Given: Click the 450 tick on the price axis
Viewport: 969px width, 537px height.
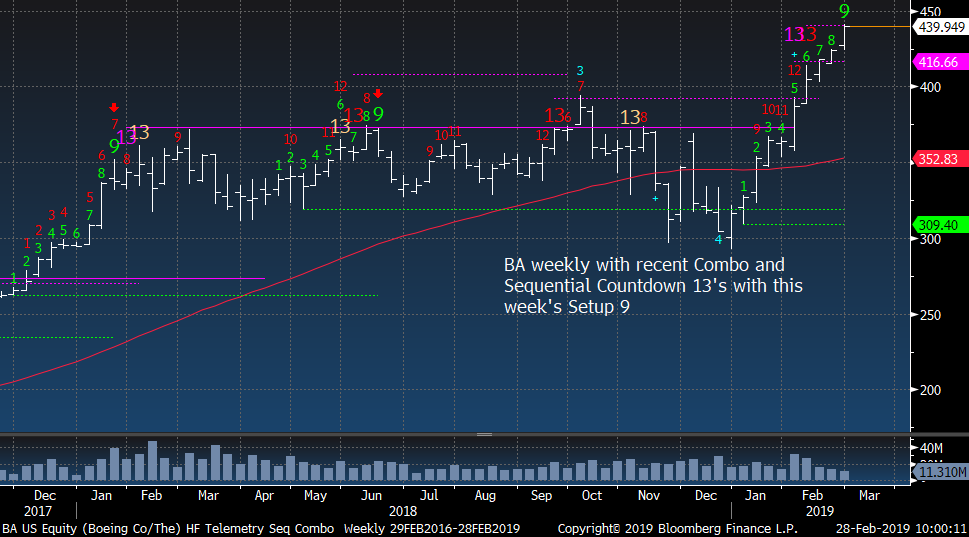Looking at the screenshot, I should tap(930, 12).
